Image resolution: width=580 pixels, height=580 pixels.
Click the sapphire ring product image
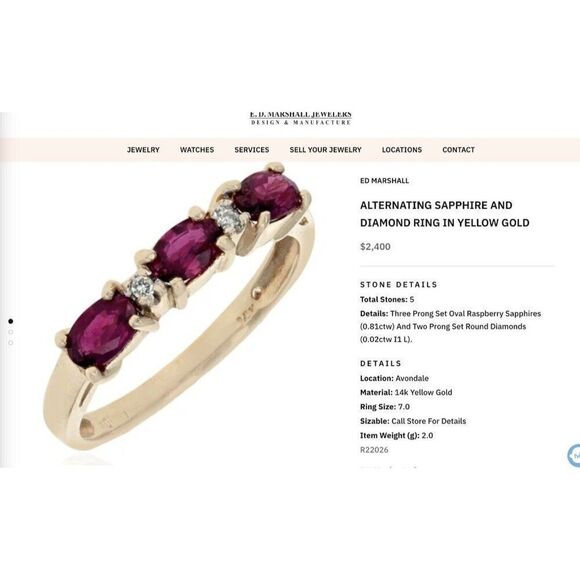click(x=179, y=307)
